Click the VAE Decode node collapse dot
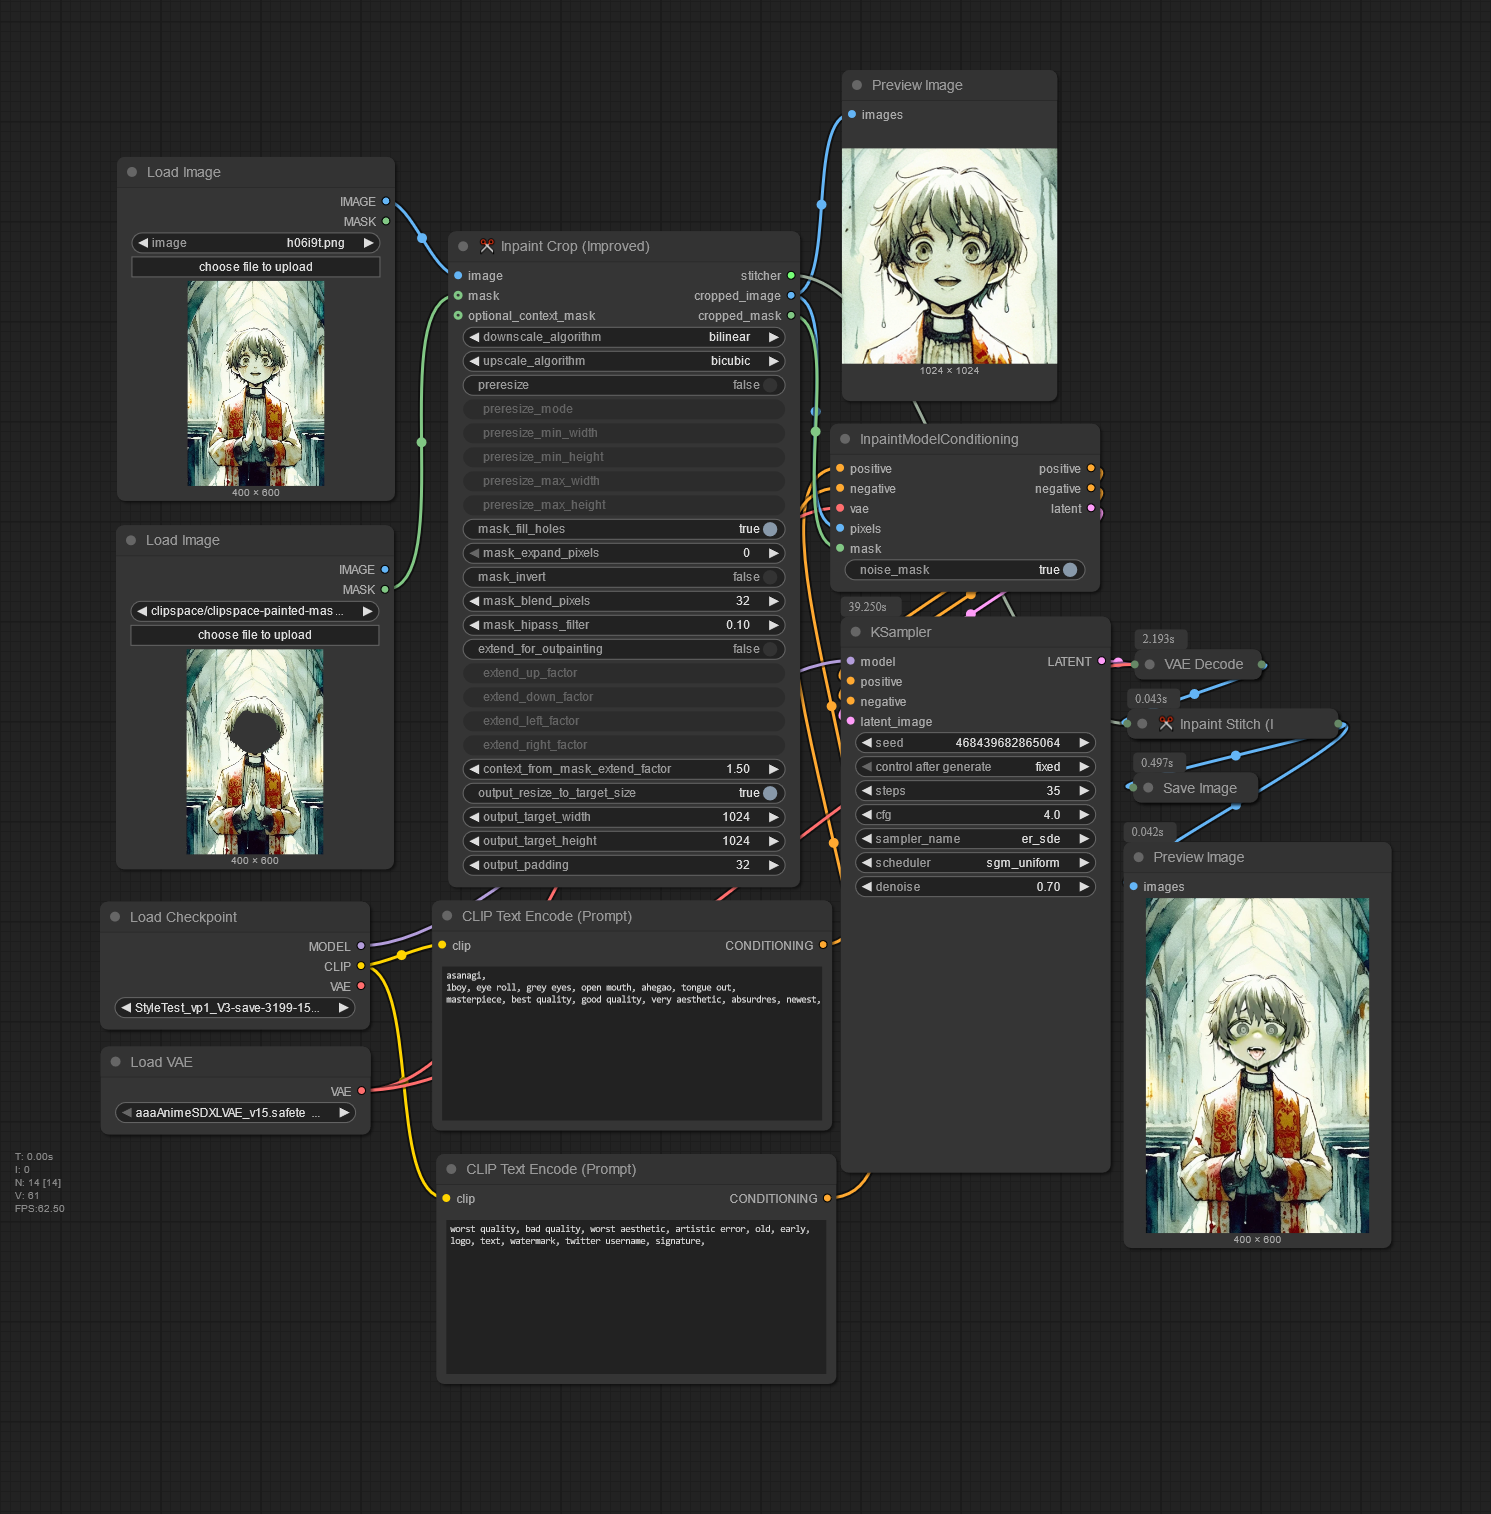This screenshot has height=1514, width=1491. (1150, 664)
